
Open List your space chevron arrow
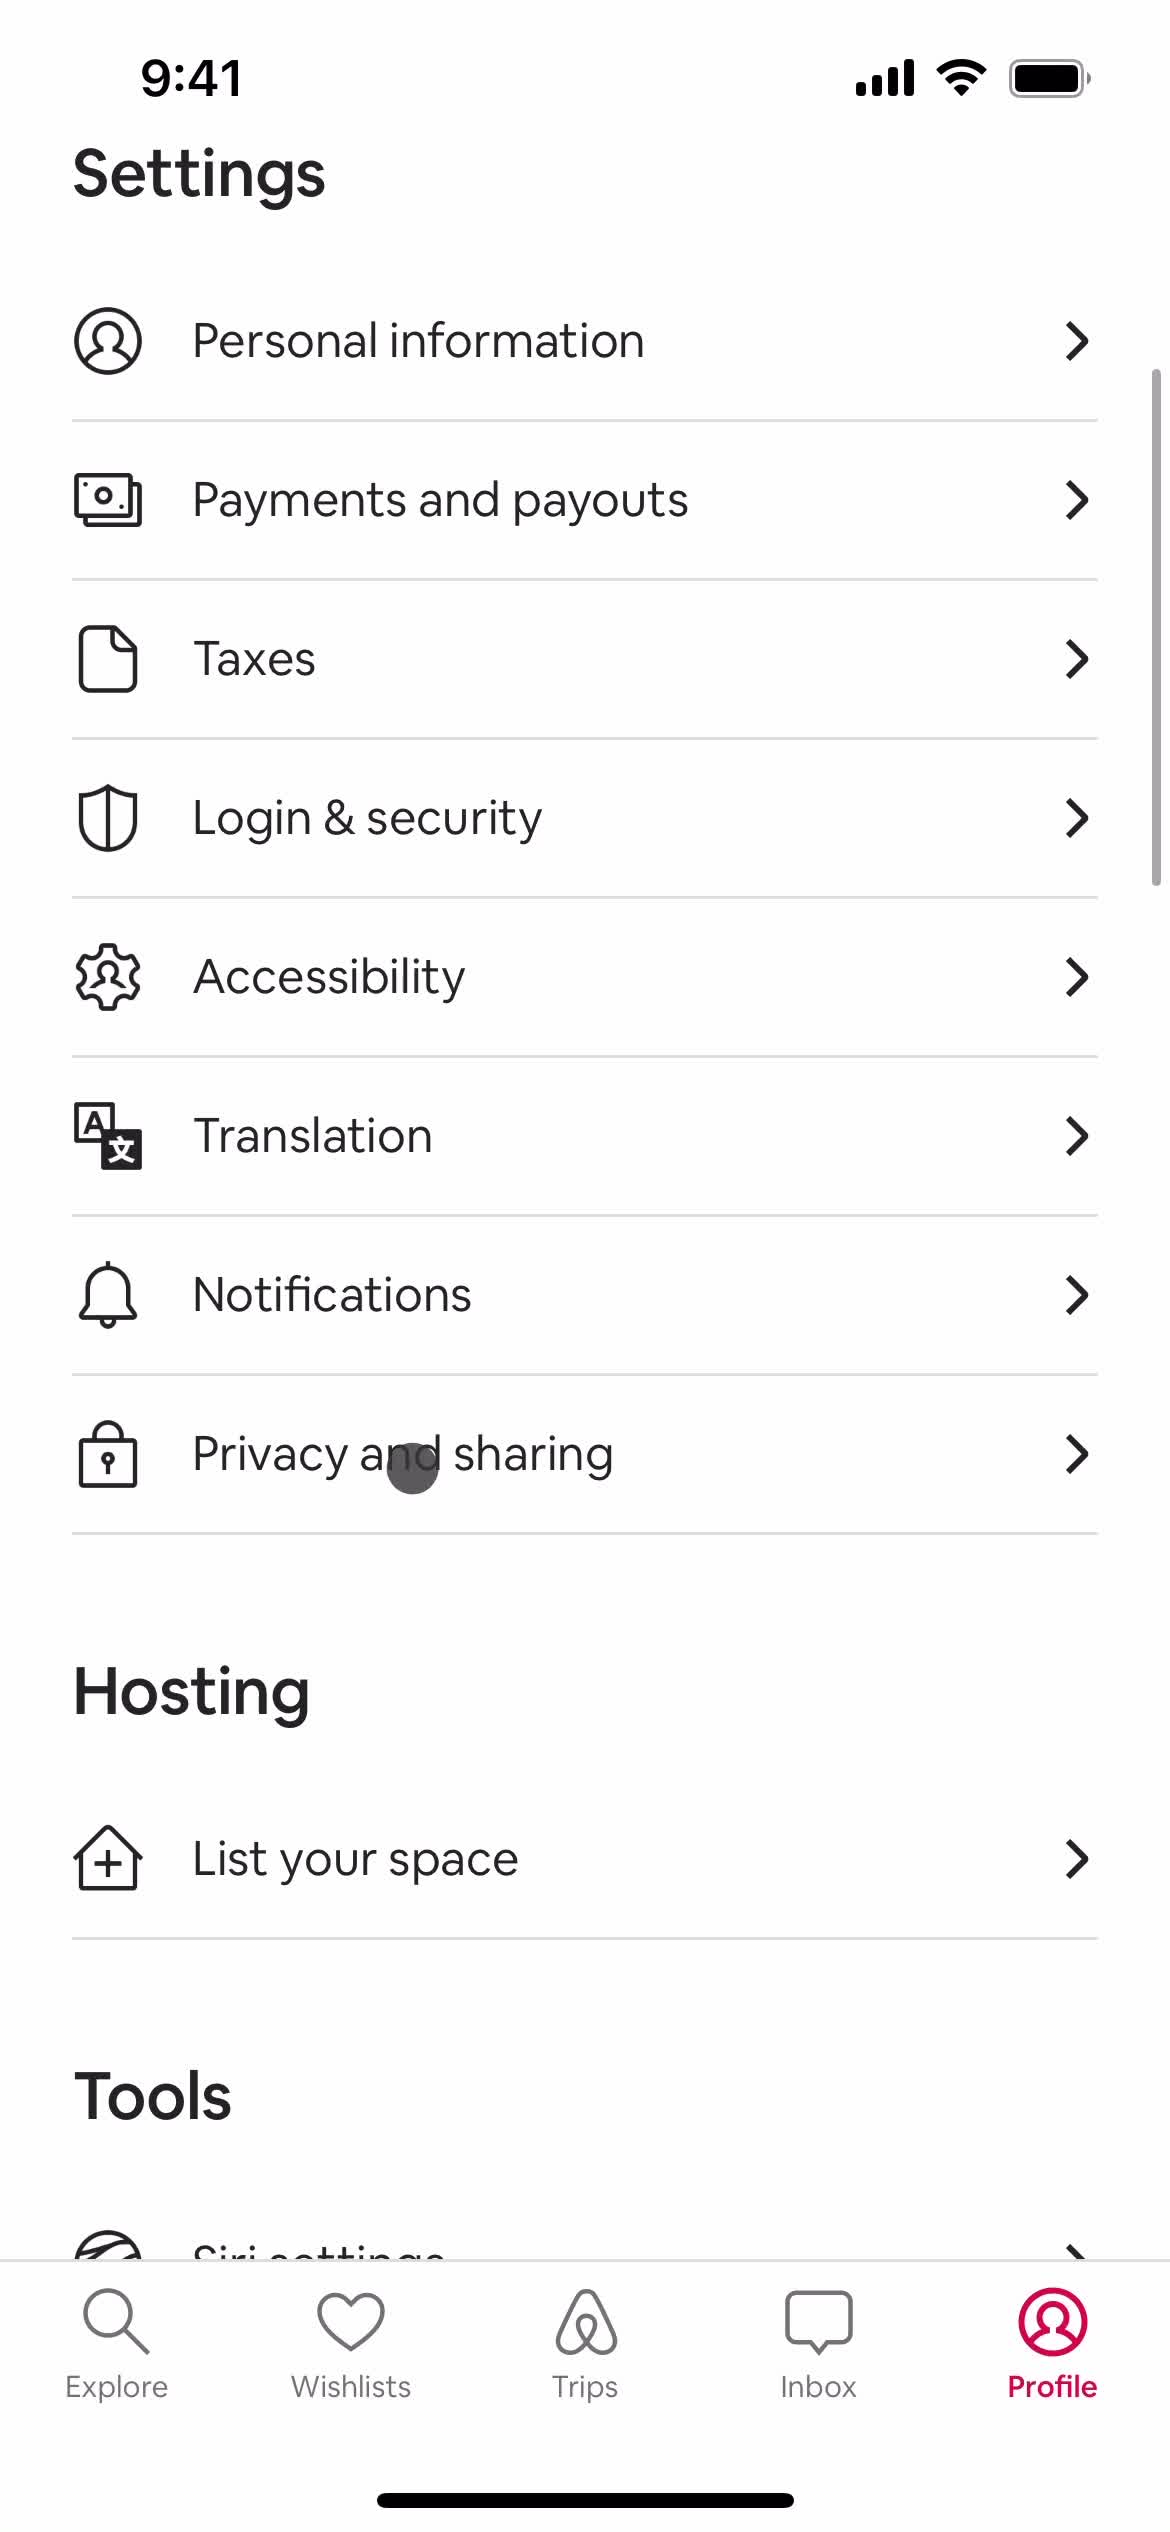[x=1076, y=1859]
